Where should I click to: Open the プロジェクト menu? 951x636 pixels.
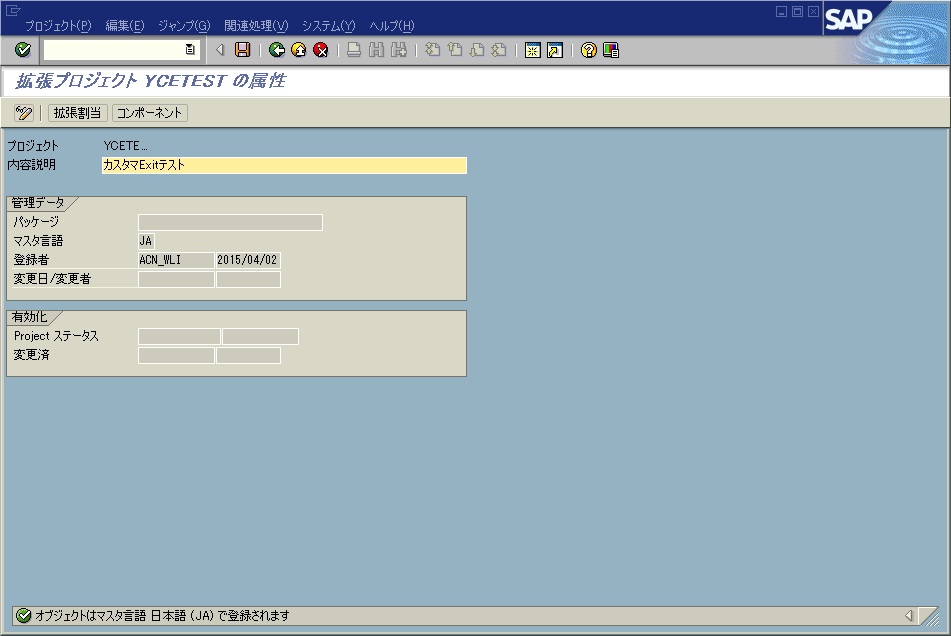[60, 25]
